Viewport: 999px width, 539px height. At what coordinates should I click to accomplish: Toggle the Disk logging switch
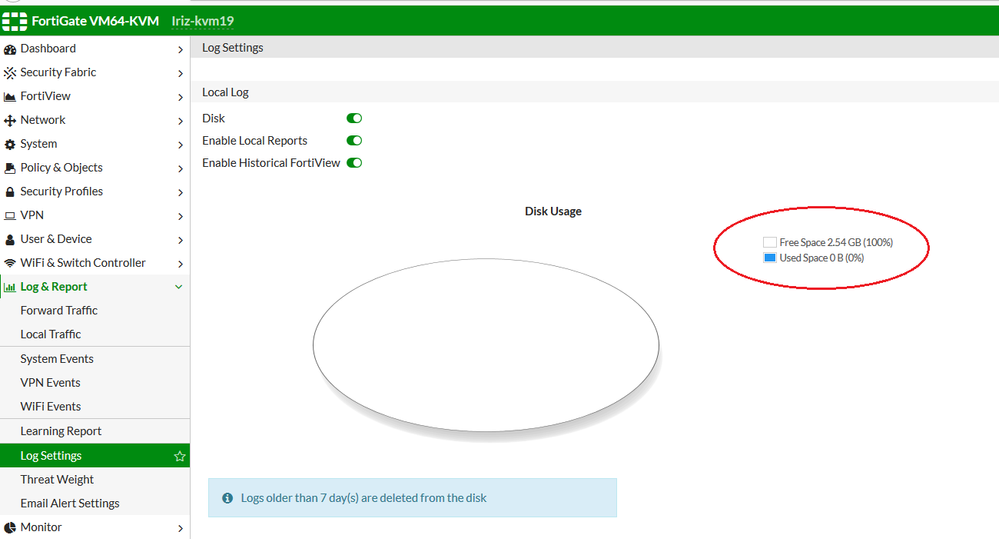pos(354,118)
